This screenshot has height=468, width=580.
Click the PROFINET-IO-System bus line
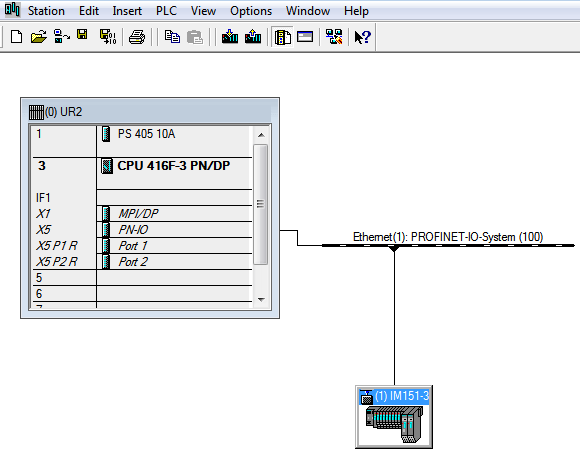448,245
